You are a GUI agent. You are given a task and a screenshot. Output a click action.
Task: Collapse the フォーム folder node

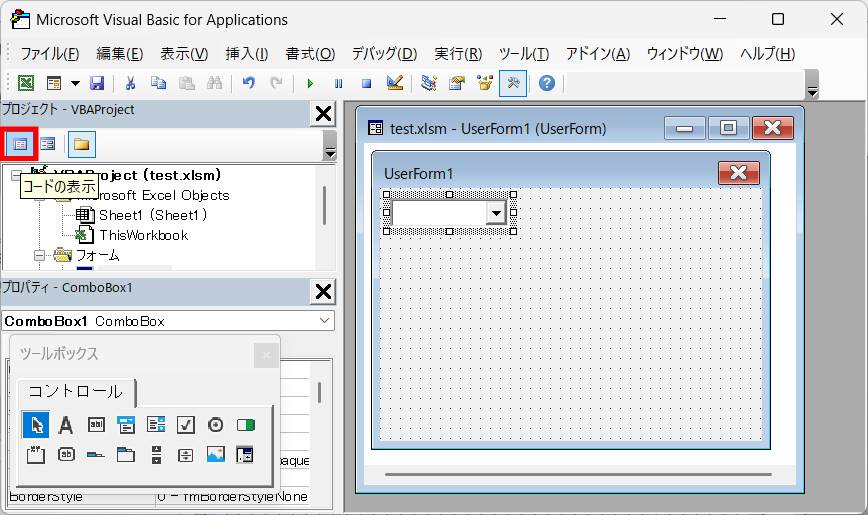coord(39,255)
